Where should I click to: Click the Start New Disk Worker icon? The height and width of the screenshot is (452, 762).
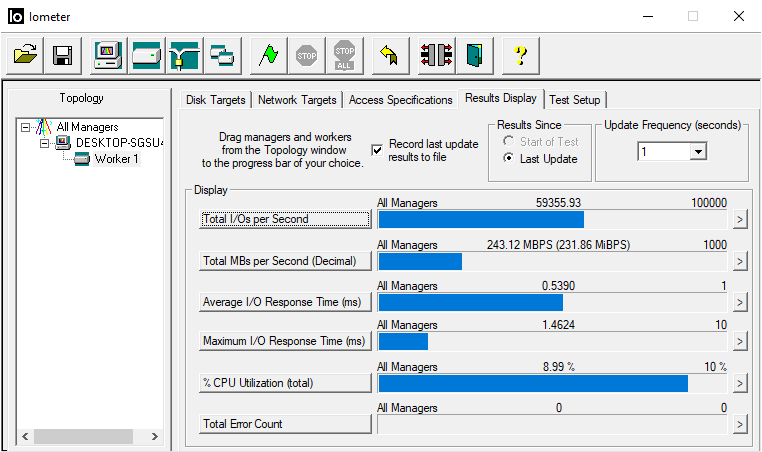146,55
